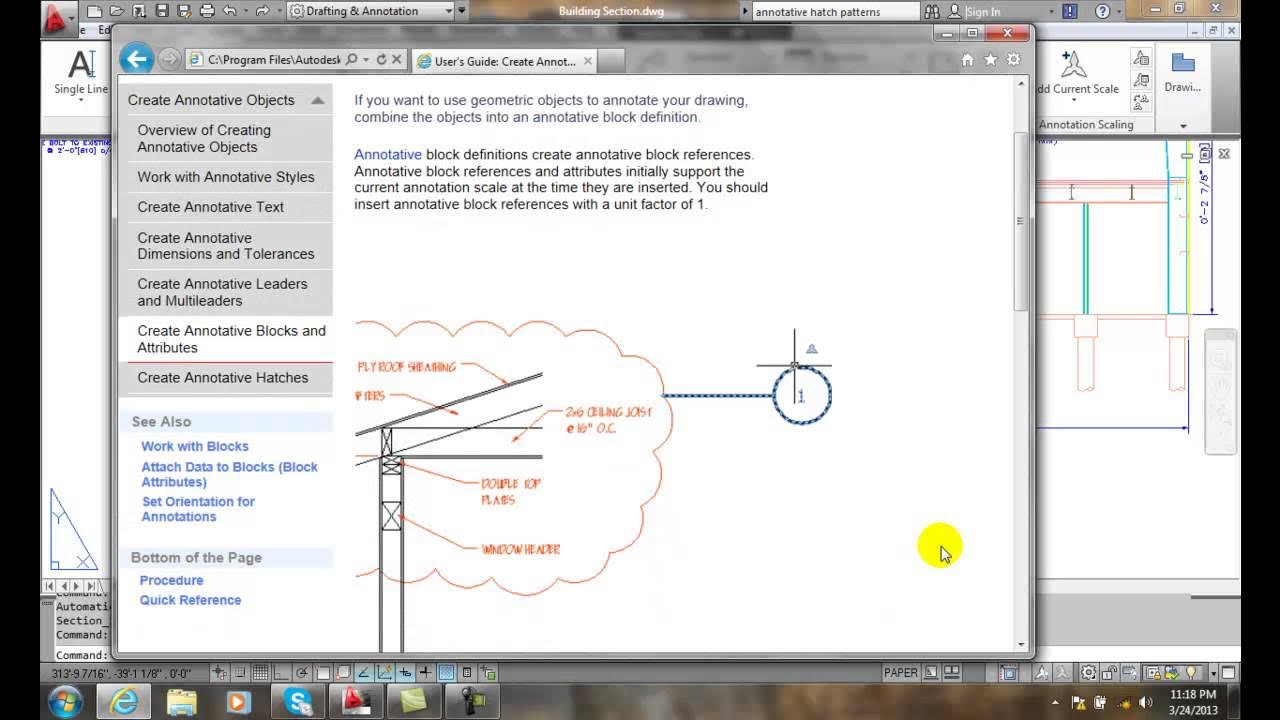Jump to the Procedure link

coord(171,580)
